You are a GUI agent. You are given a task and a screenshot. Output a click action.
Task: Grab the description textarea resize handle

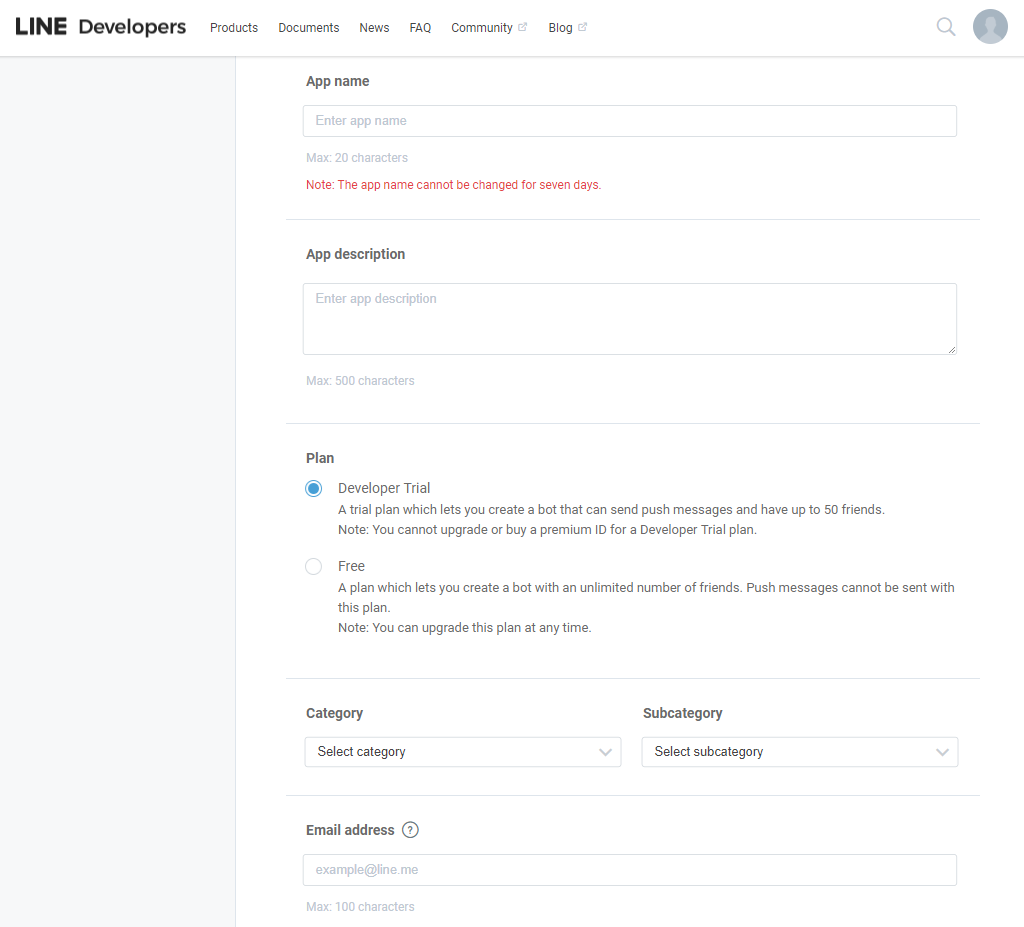pos(952,350)
